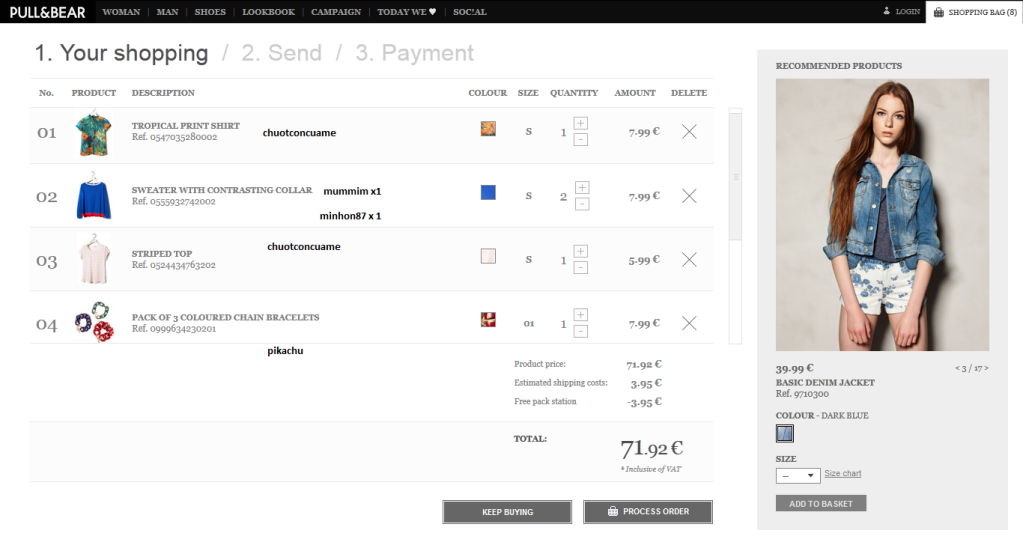Delete the Tropical Print Shirt item
The height and width of the screenshot is (545, 1023).
click(688, 131)
